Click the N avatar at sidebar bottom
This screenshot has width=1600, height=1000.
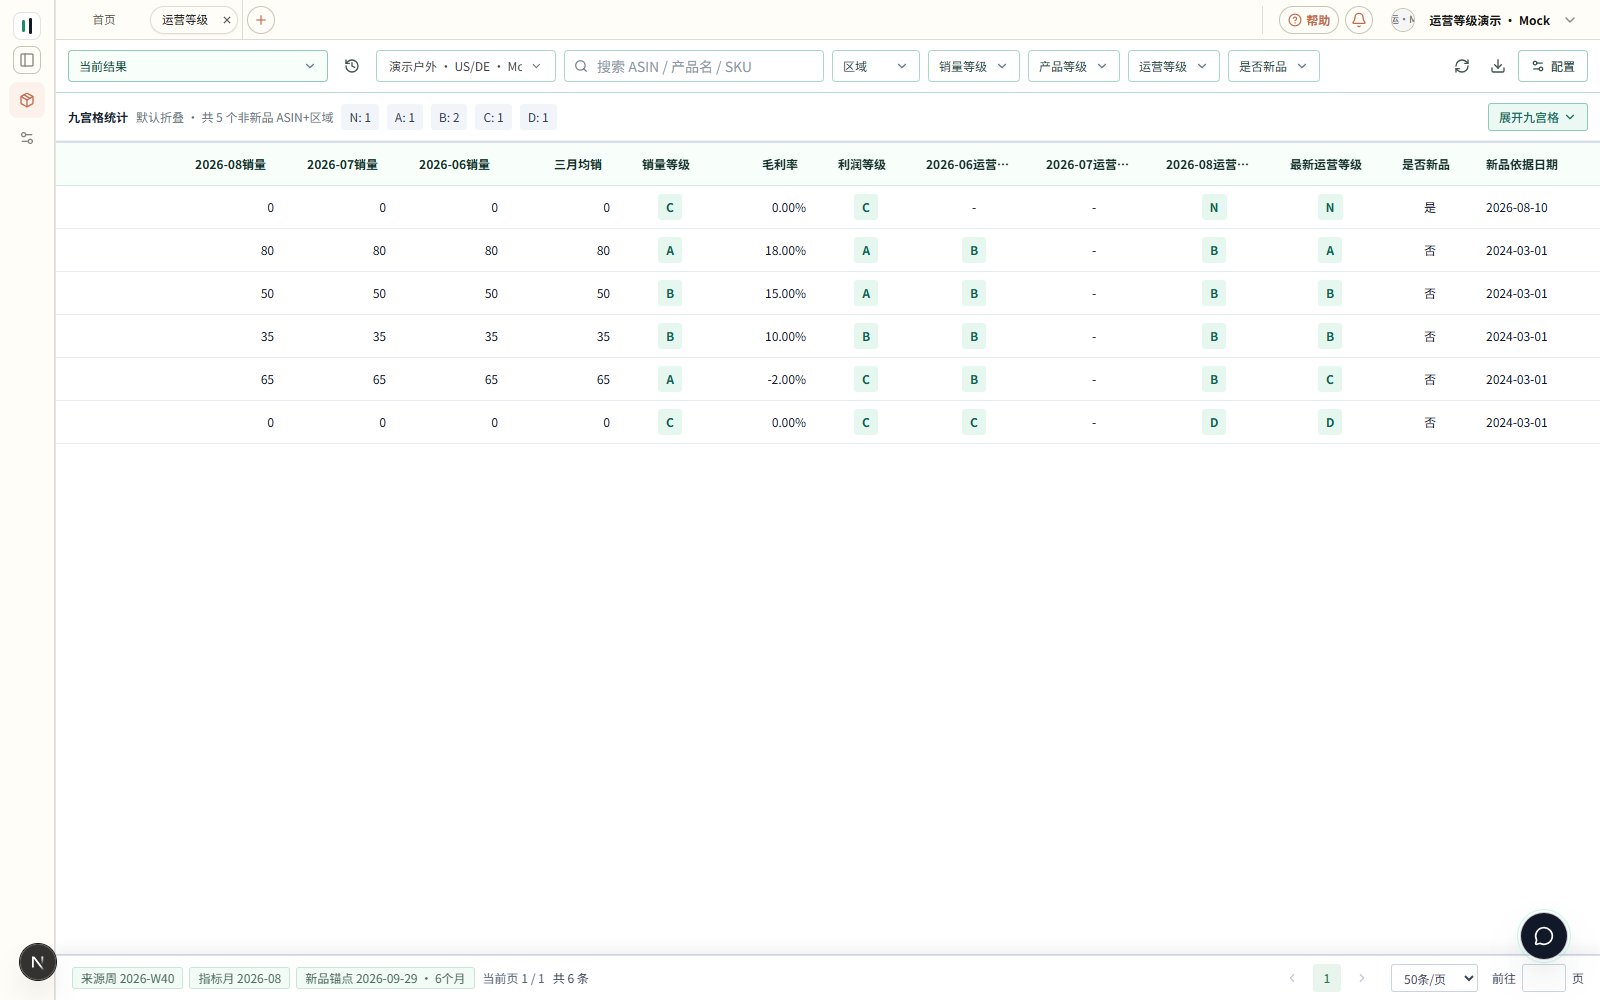click(x=38, y=962)
